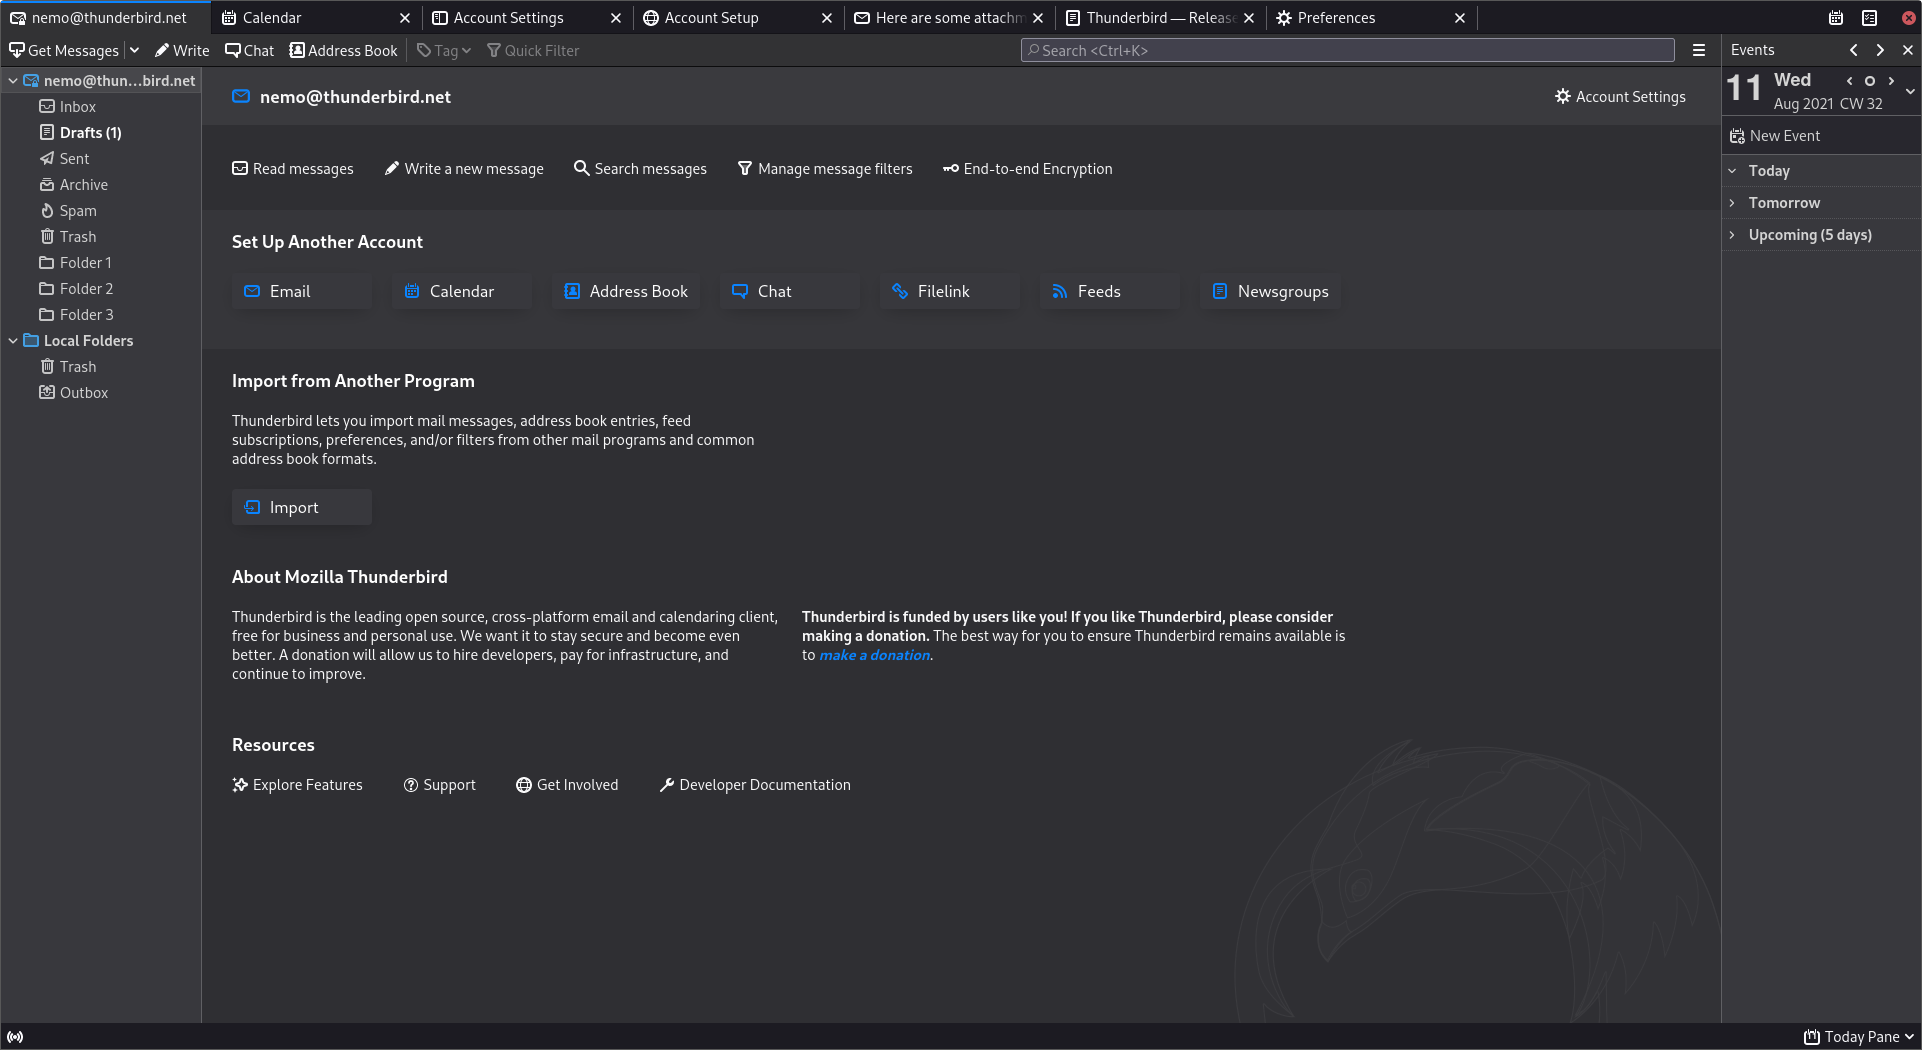Collapse the nemo@thunderbird.net account tree

[x=12, y=80]
